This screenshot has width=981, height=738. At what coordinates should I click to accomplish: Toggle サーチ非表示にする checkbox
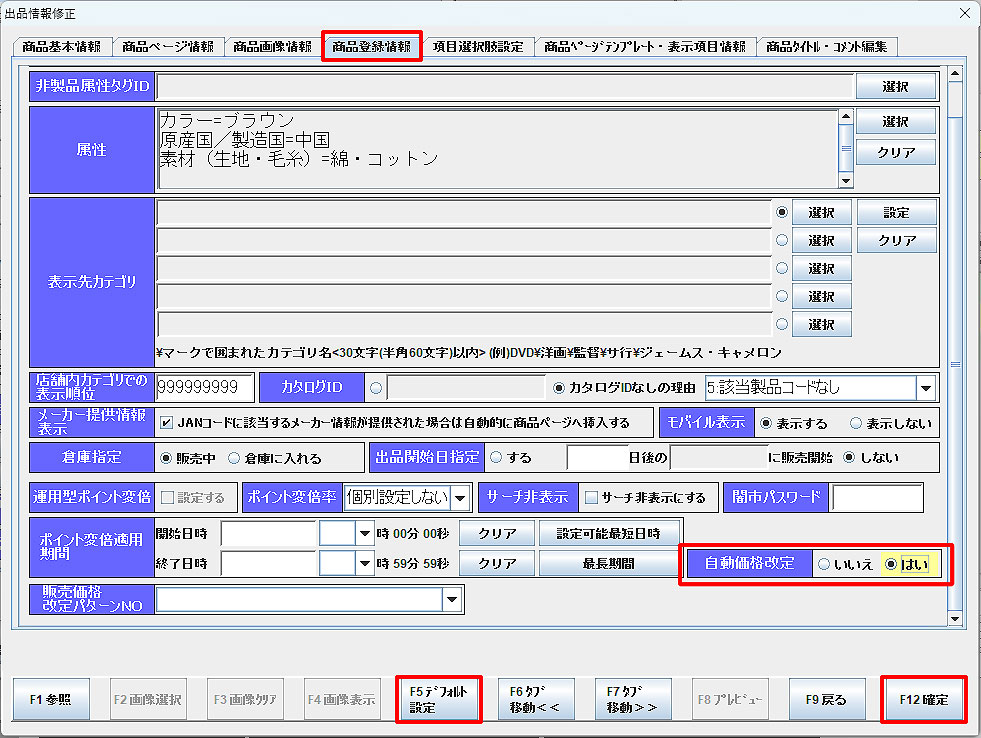591,498
